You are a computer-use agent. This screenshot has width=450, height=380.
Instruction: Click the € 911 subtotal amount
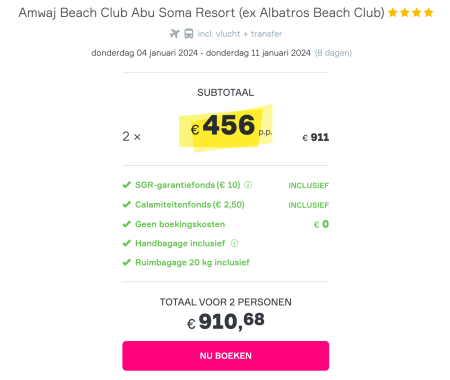[316, 137]
